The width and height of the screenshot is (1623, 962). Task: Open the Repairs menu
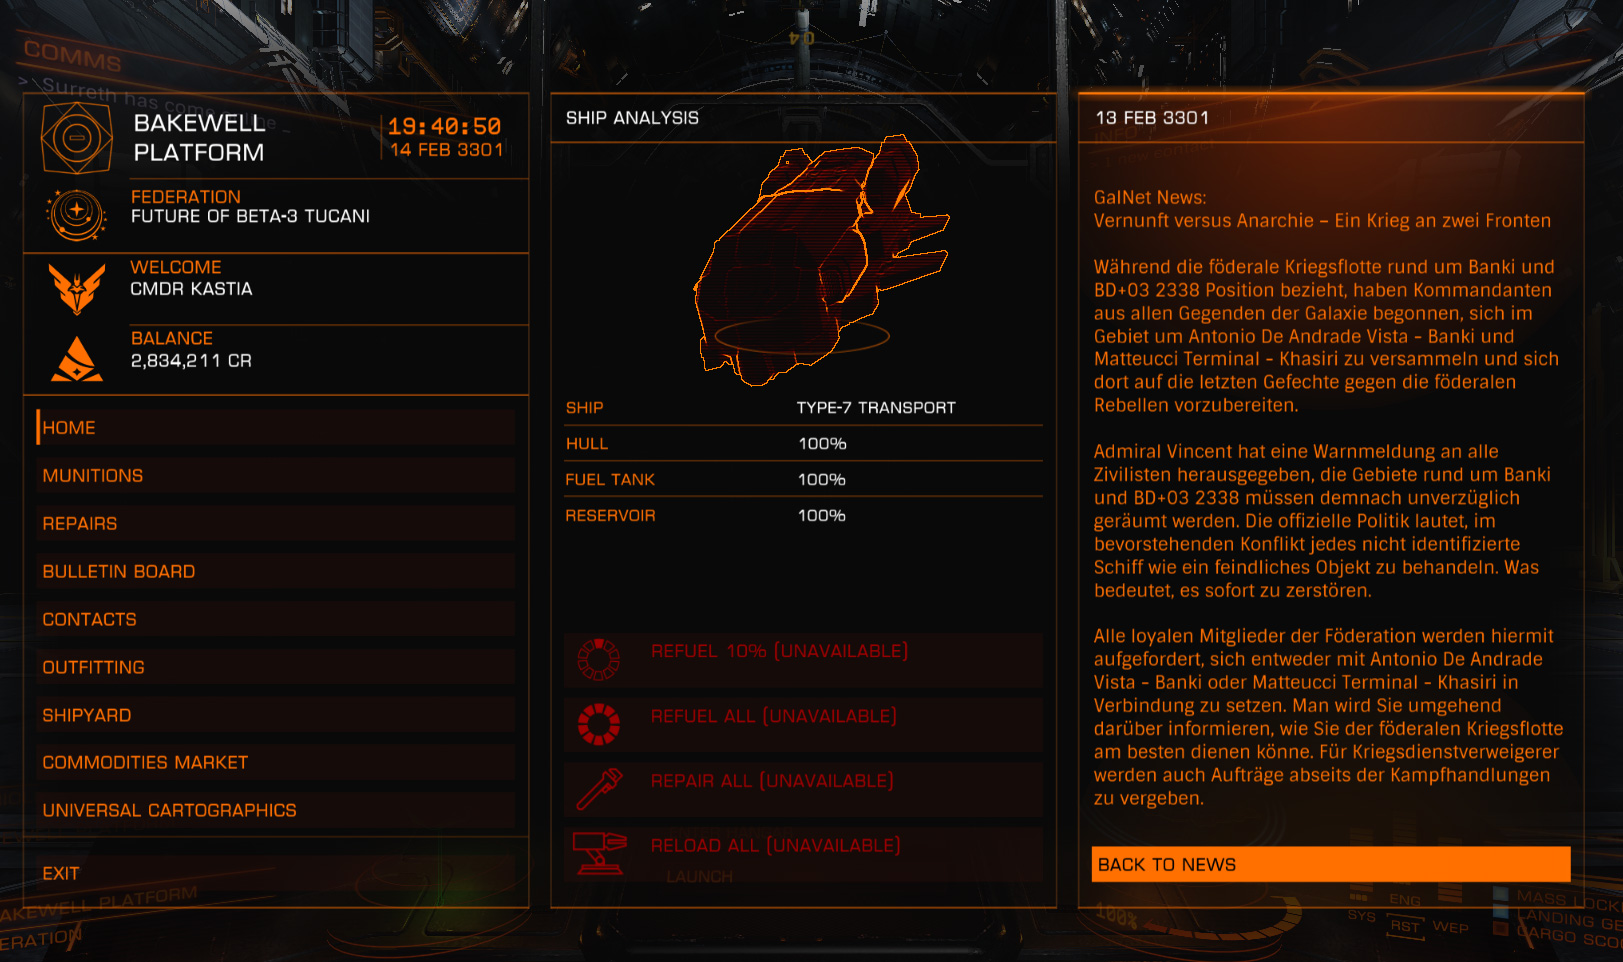[x=276, y=523]
